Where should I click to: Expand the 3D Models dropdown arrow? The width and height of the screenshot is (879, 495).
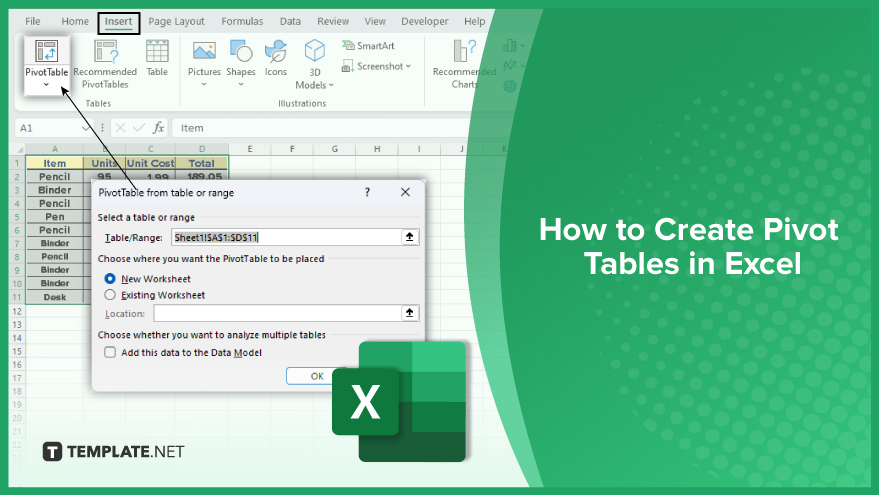pos(331,85)
